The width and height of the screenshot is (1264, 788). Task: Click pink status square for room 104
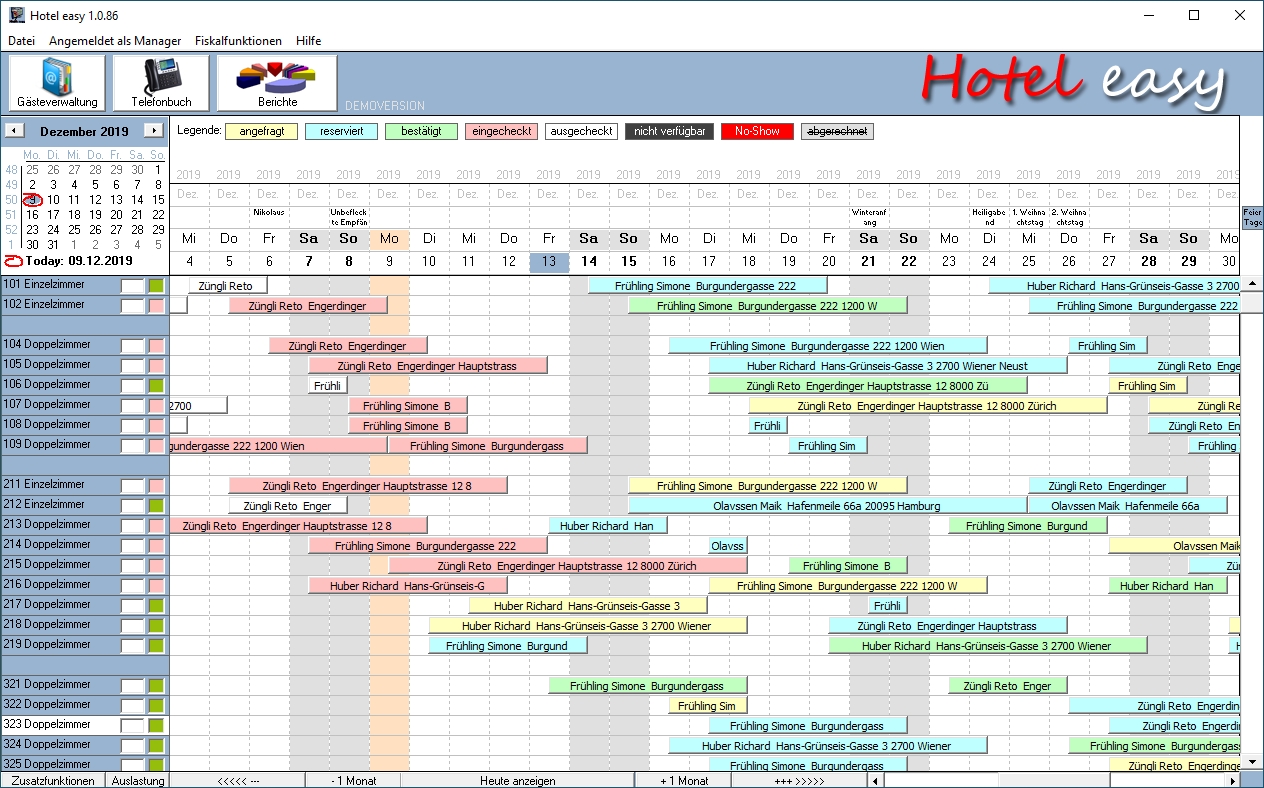coord(156,345)
